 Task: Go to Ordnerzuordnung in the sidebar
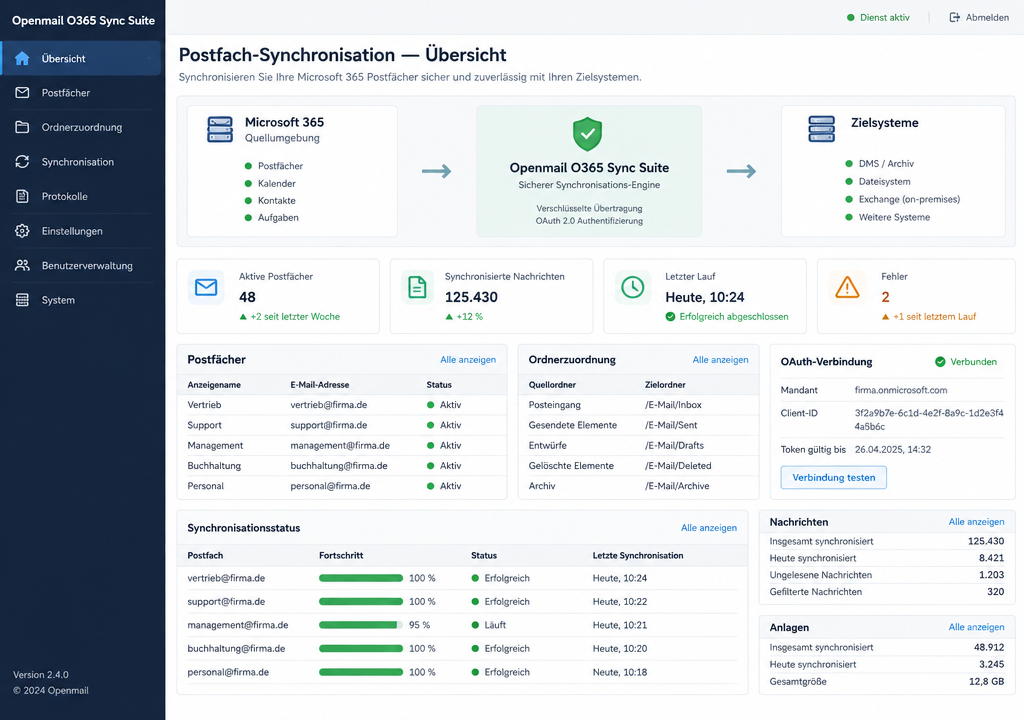[81, 127]
